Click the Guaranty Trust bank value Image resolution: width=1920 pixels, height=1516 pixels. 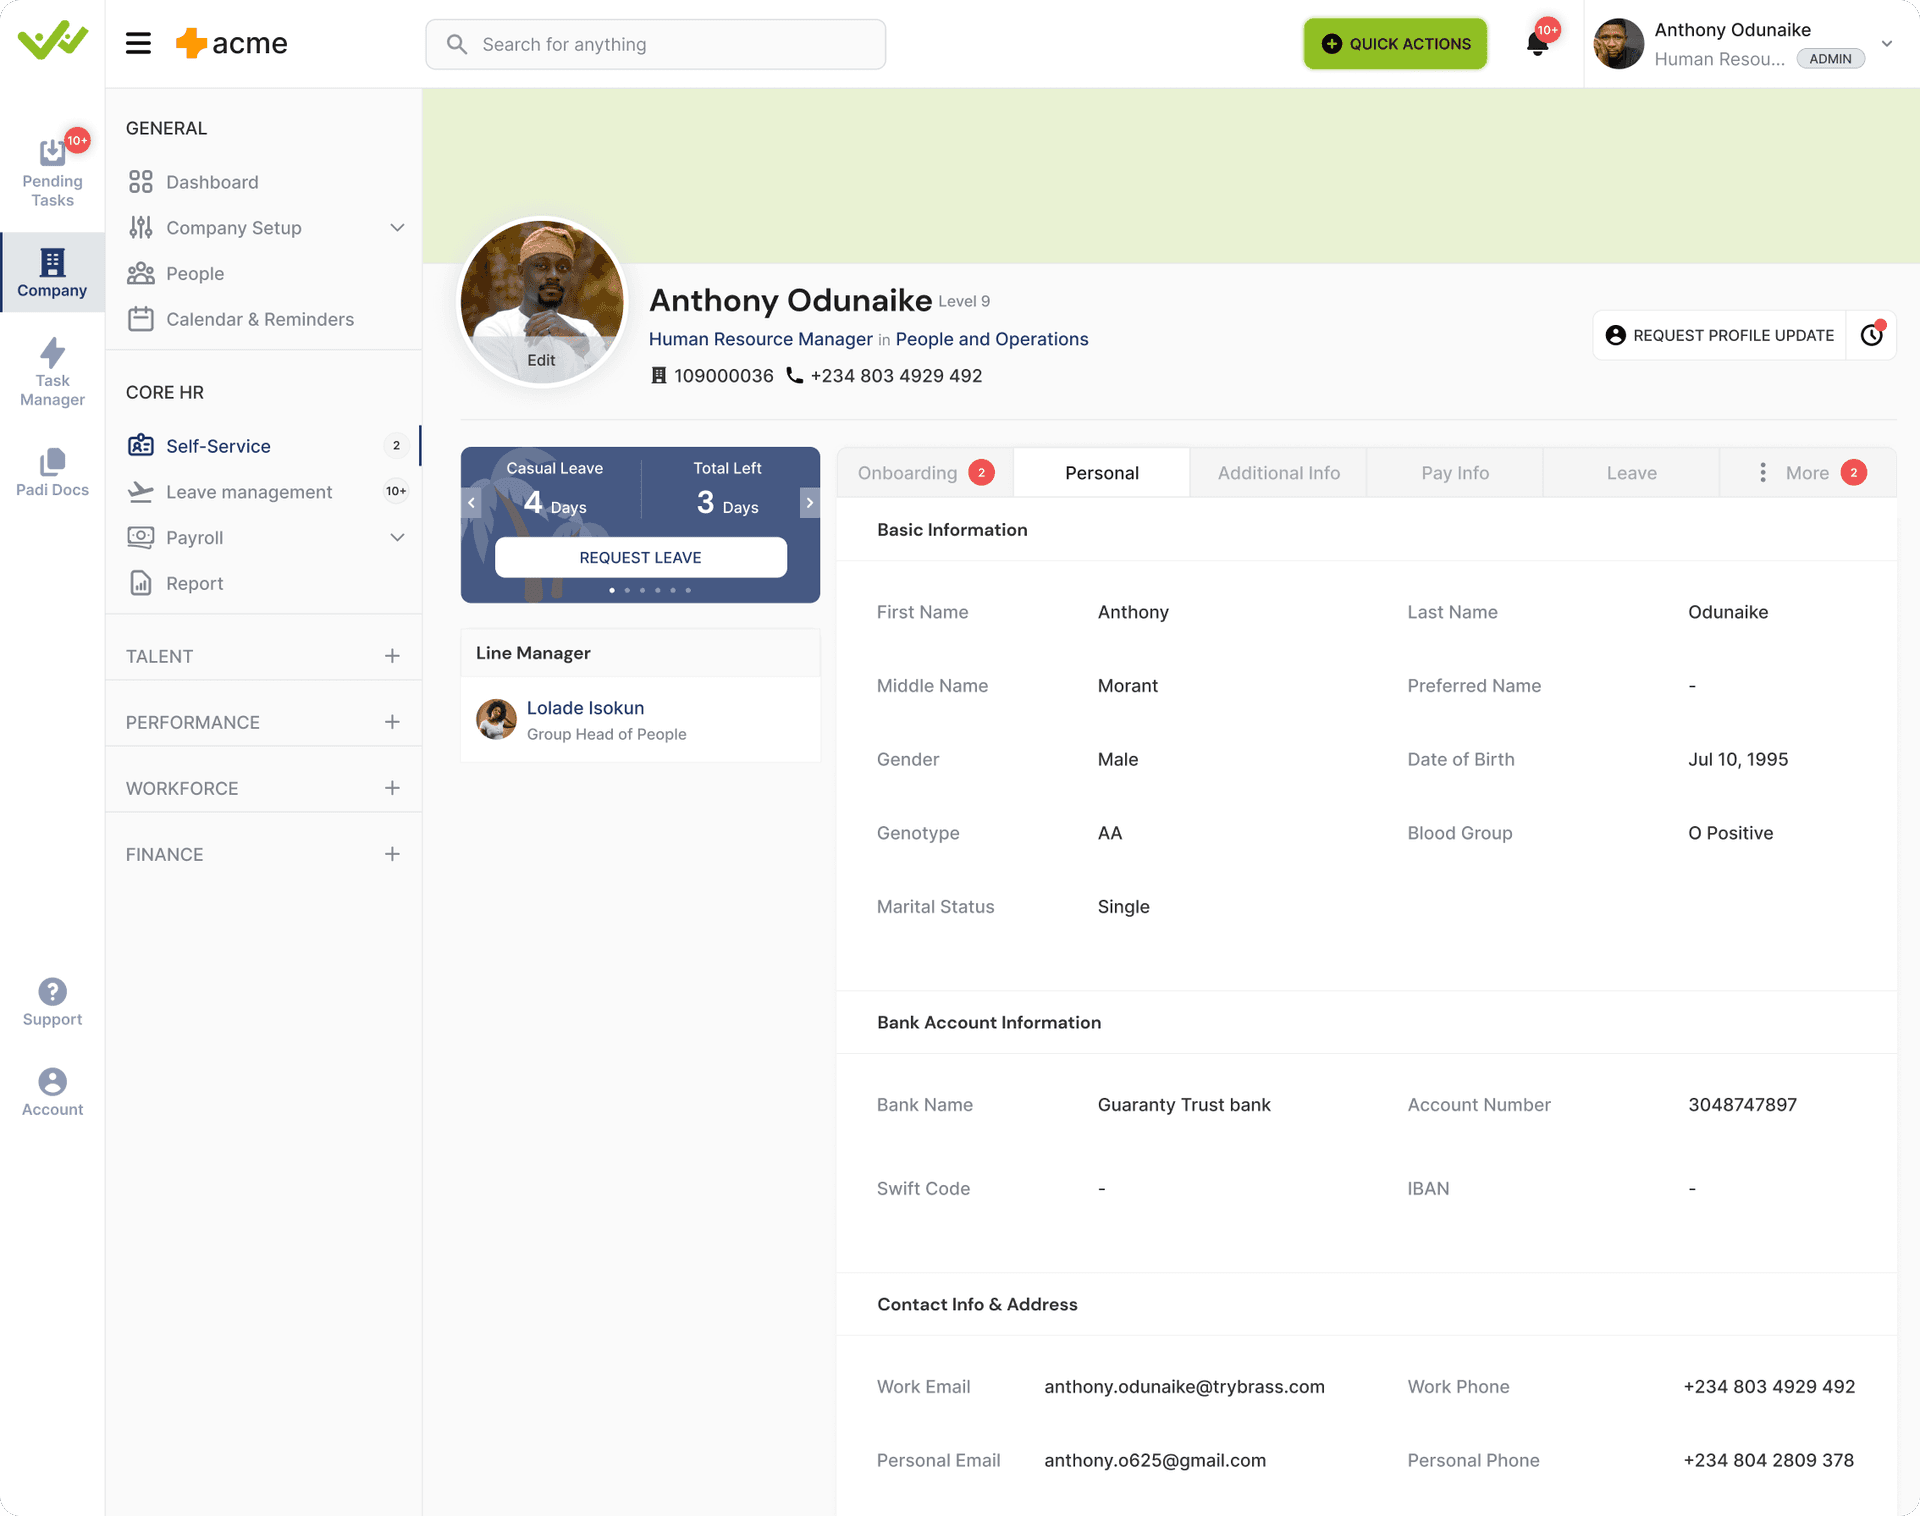tap(1183, 1104)
